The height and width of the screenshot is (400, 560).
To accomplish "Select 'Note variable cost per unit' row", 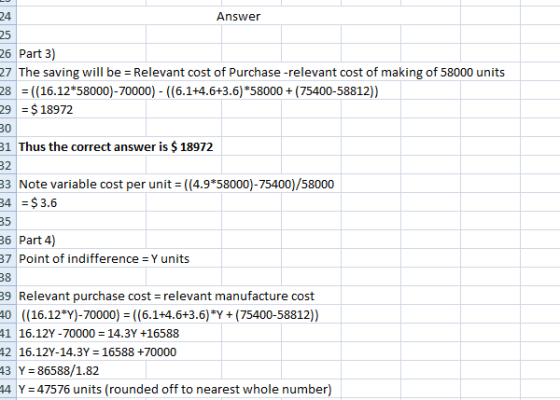I will point(176,184).
